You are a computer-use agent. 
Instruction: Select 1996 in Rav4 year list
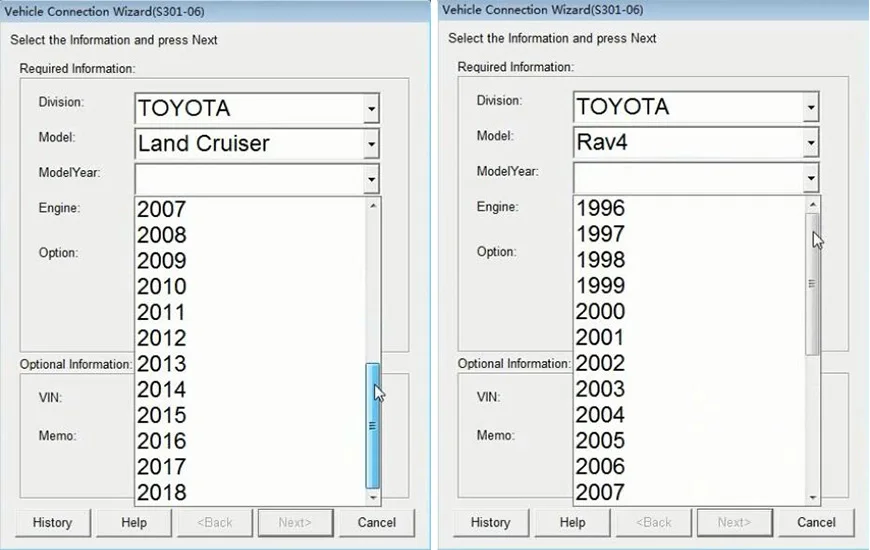[689, 208]
